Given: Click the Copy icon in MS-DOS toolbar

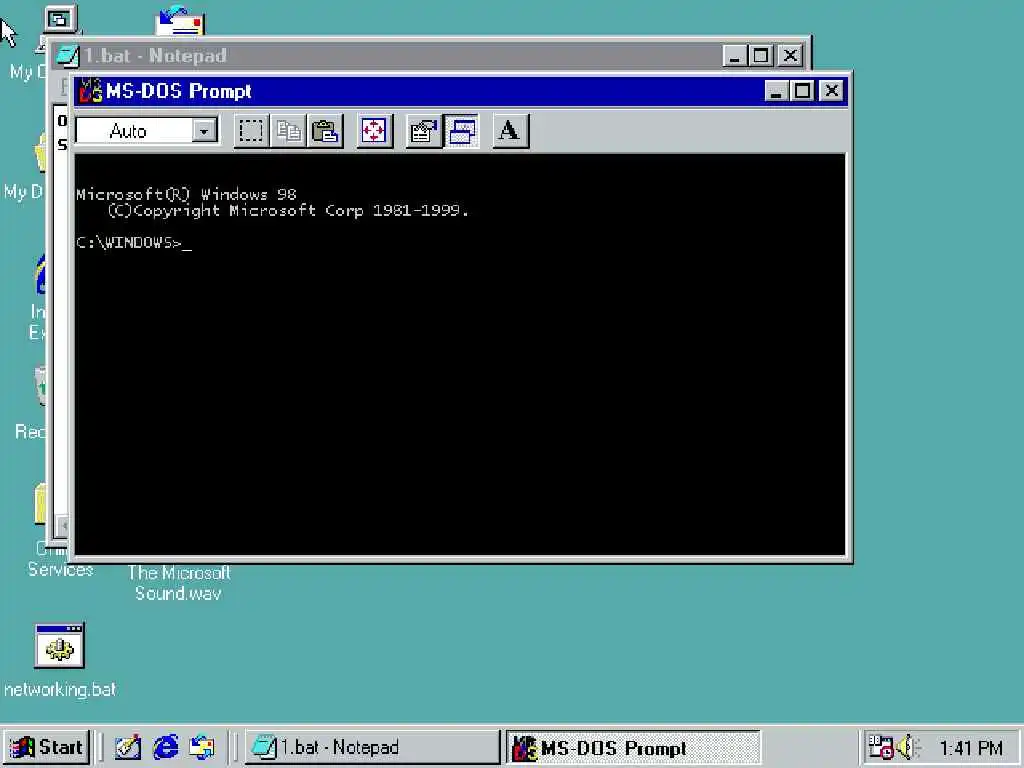Looking at the screenshot, I should (x=288, y=131).
